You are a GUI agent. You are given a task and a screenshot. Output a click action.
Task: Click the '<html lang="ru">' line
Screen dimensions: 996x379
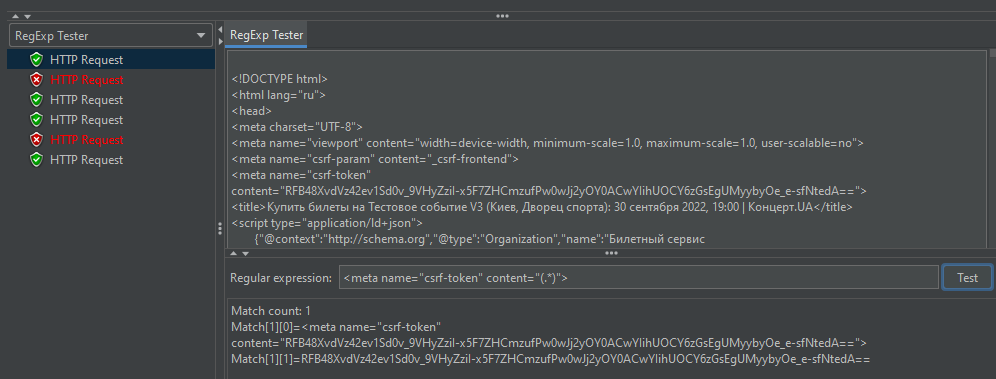tap(278, 95)
